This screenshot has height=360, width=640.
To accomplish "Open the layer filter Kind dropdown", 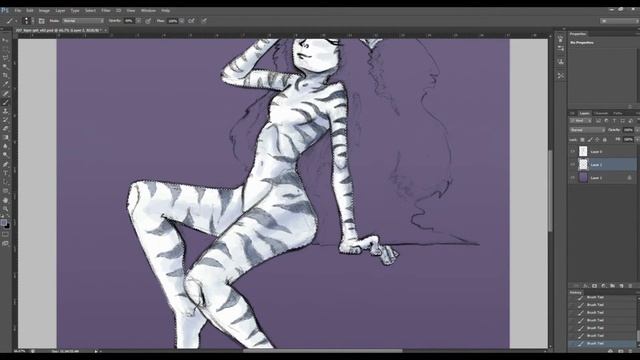I will point(581,121).
